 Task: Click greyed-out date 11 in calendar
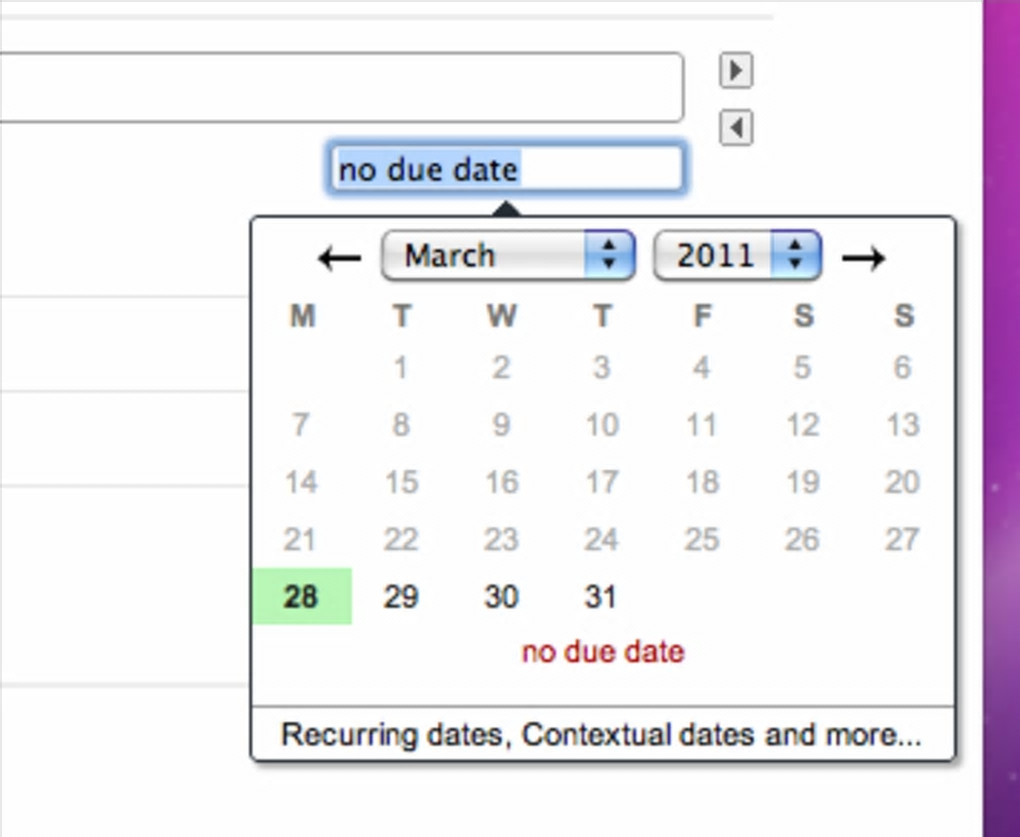[702, 425]
